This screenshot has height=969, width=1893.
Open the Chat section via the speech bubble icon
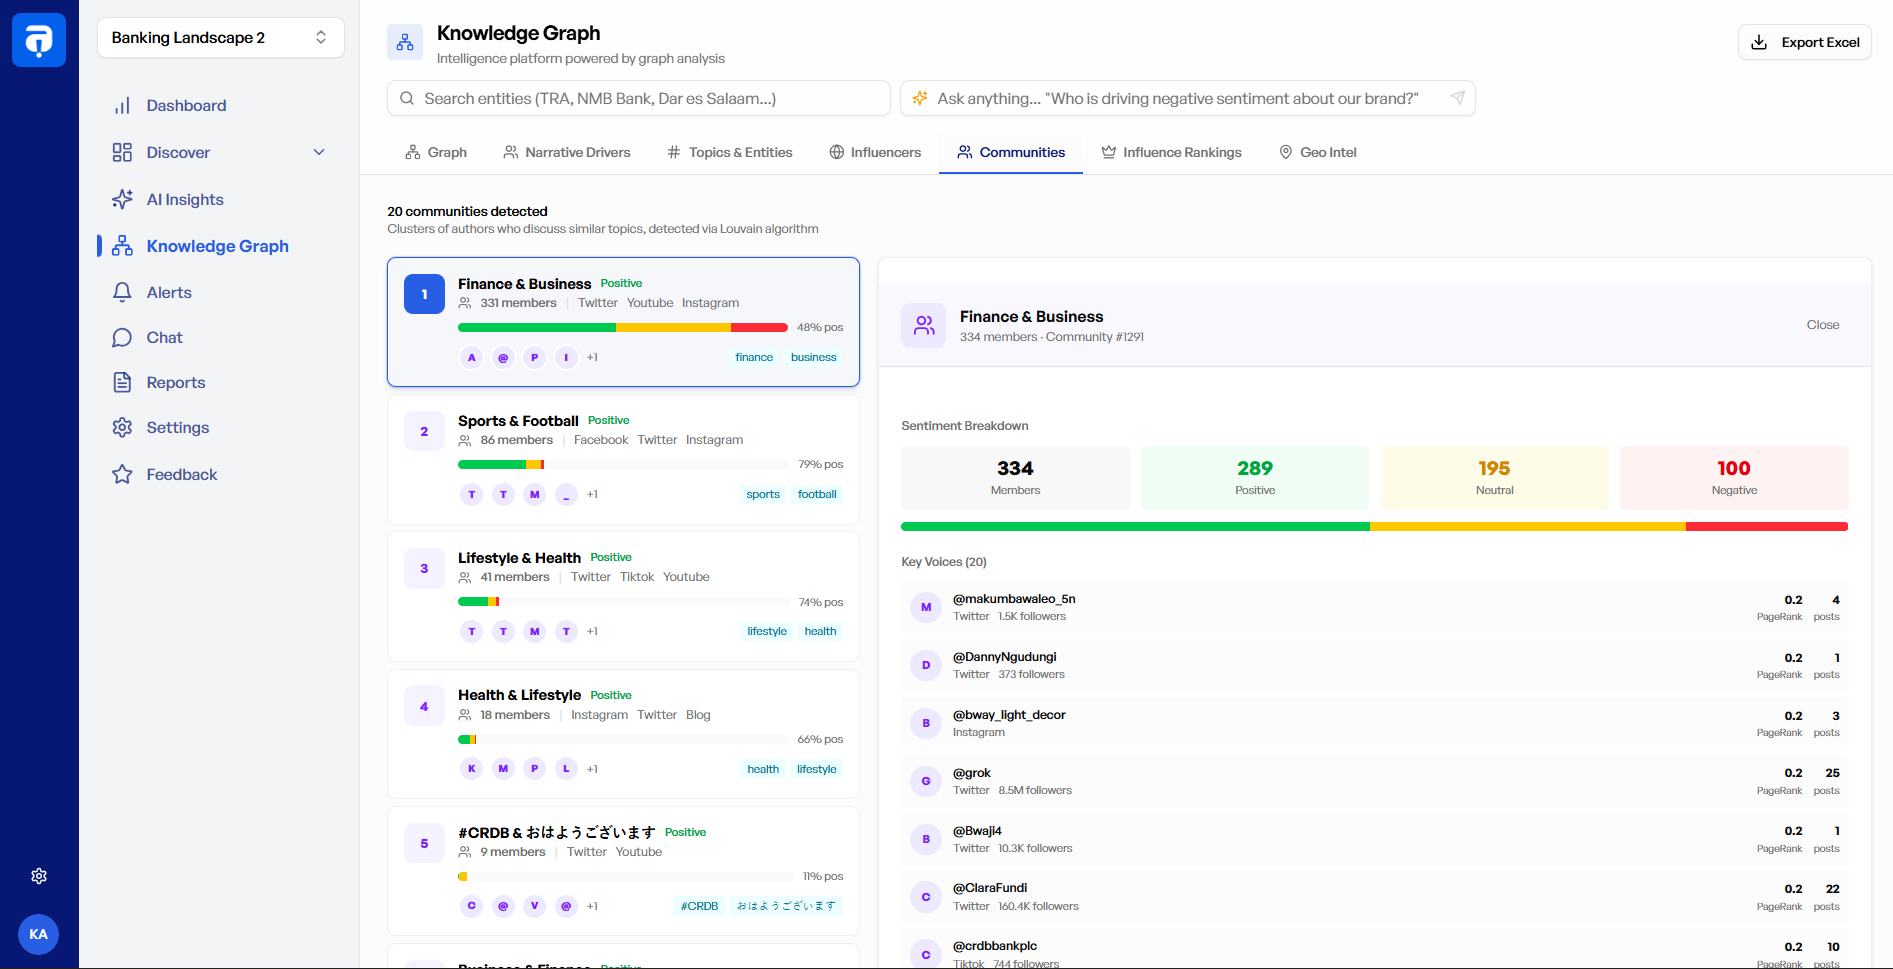tap(121, 337)
